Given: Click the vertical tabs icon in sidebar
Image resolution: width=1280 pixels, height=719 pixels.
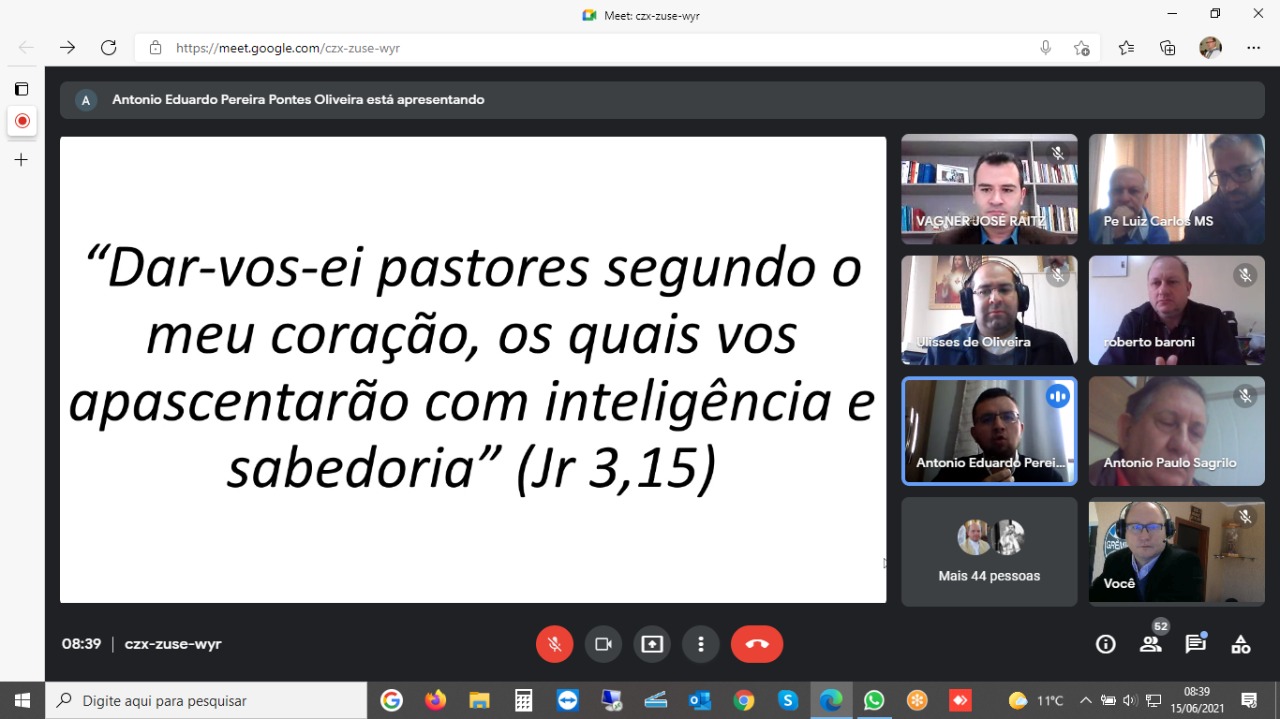Looking at the screenshot, I should pyautogui.click(x=21, y=89).
